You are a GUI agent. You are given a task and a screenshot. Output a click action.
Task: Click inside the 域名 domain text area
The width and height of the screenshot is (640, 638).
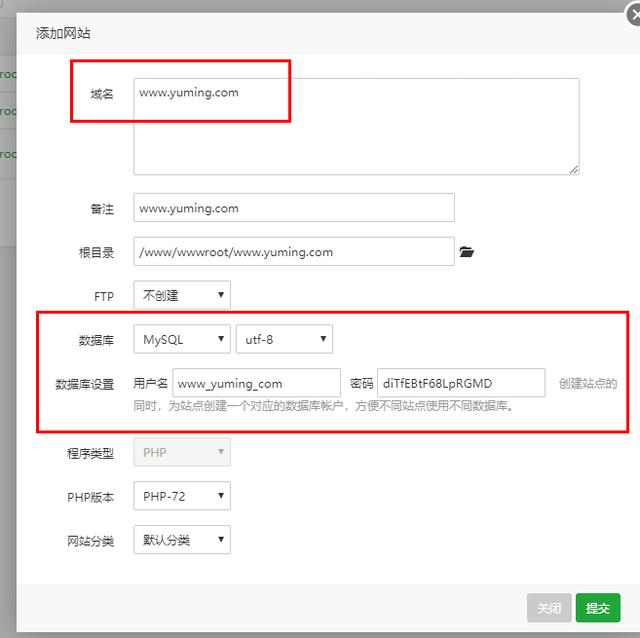point(356,126)
